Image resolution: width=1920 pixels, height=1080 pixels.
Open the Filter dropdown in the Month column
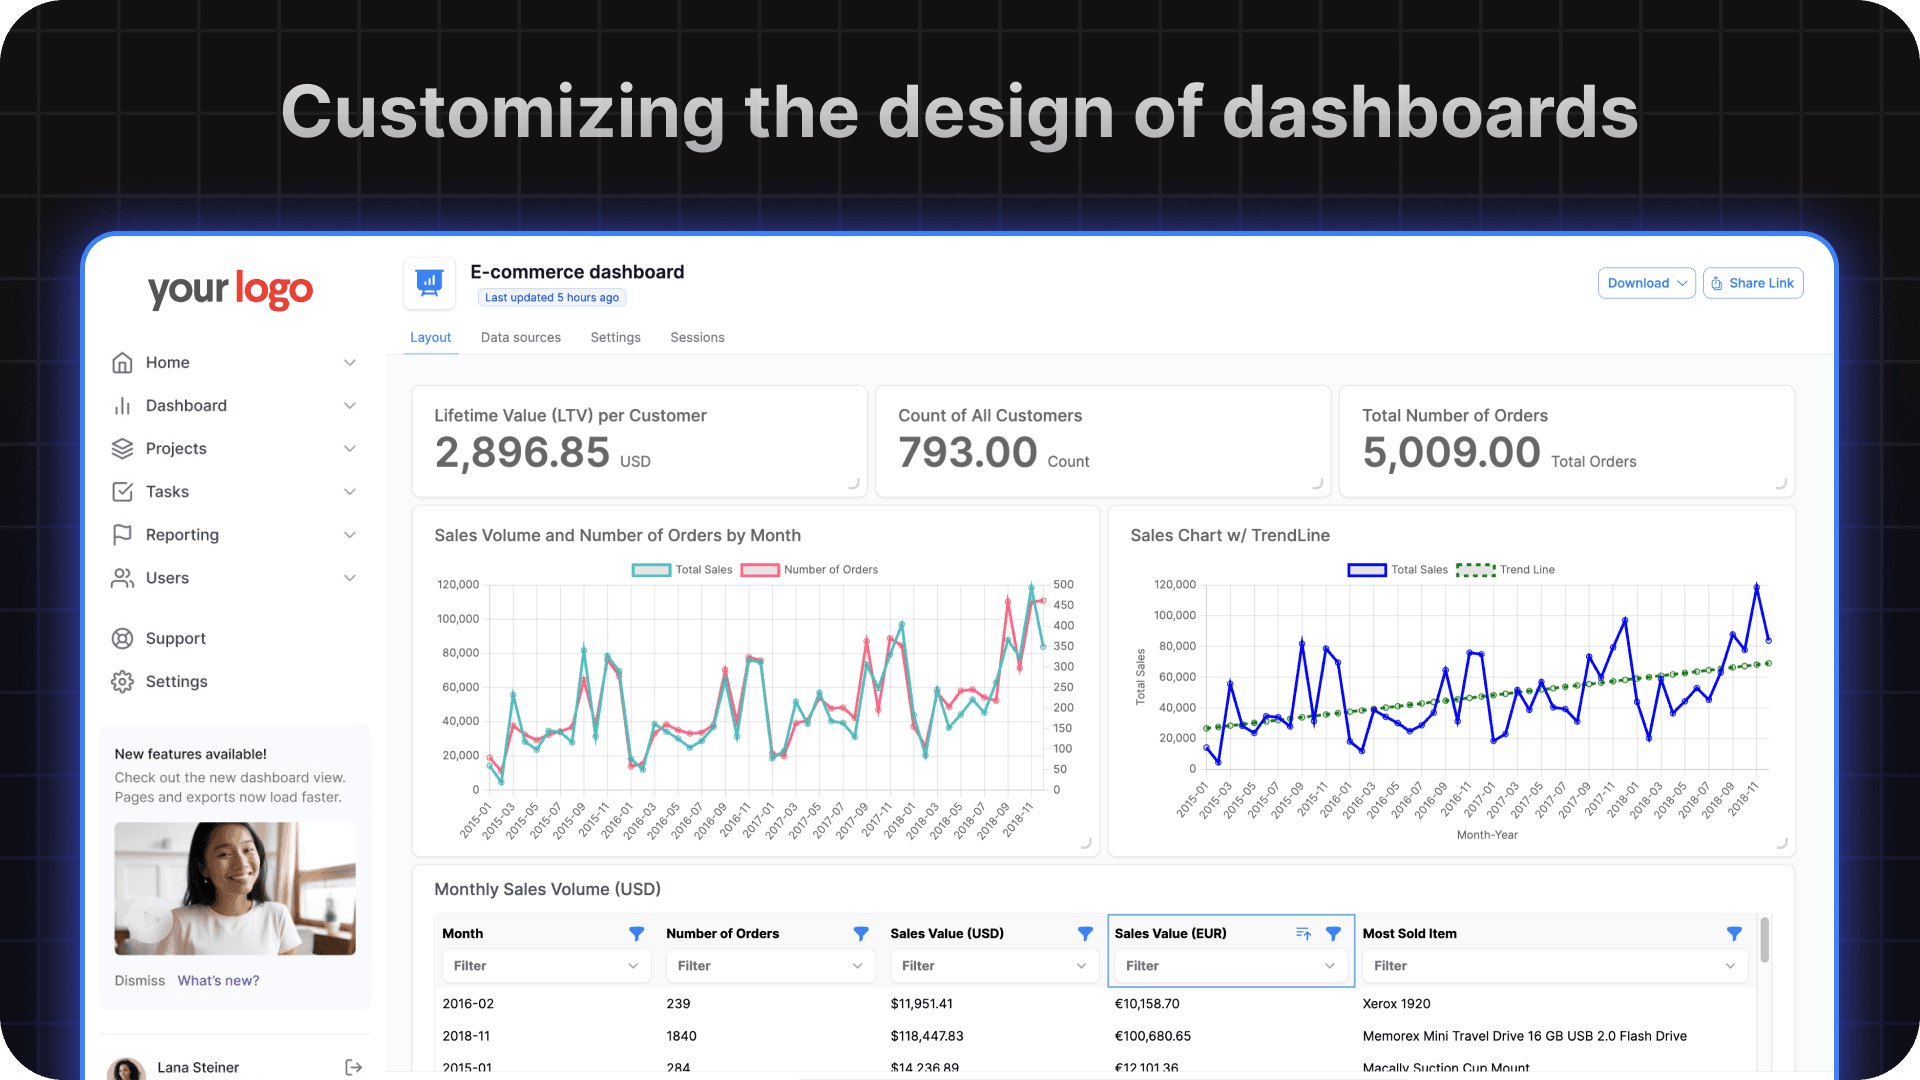tap(545, 965)
